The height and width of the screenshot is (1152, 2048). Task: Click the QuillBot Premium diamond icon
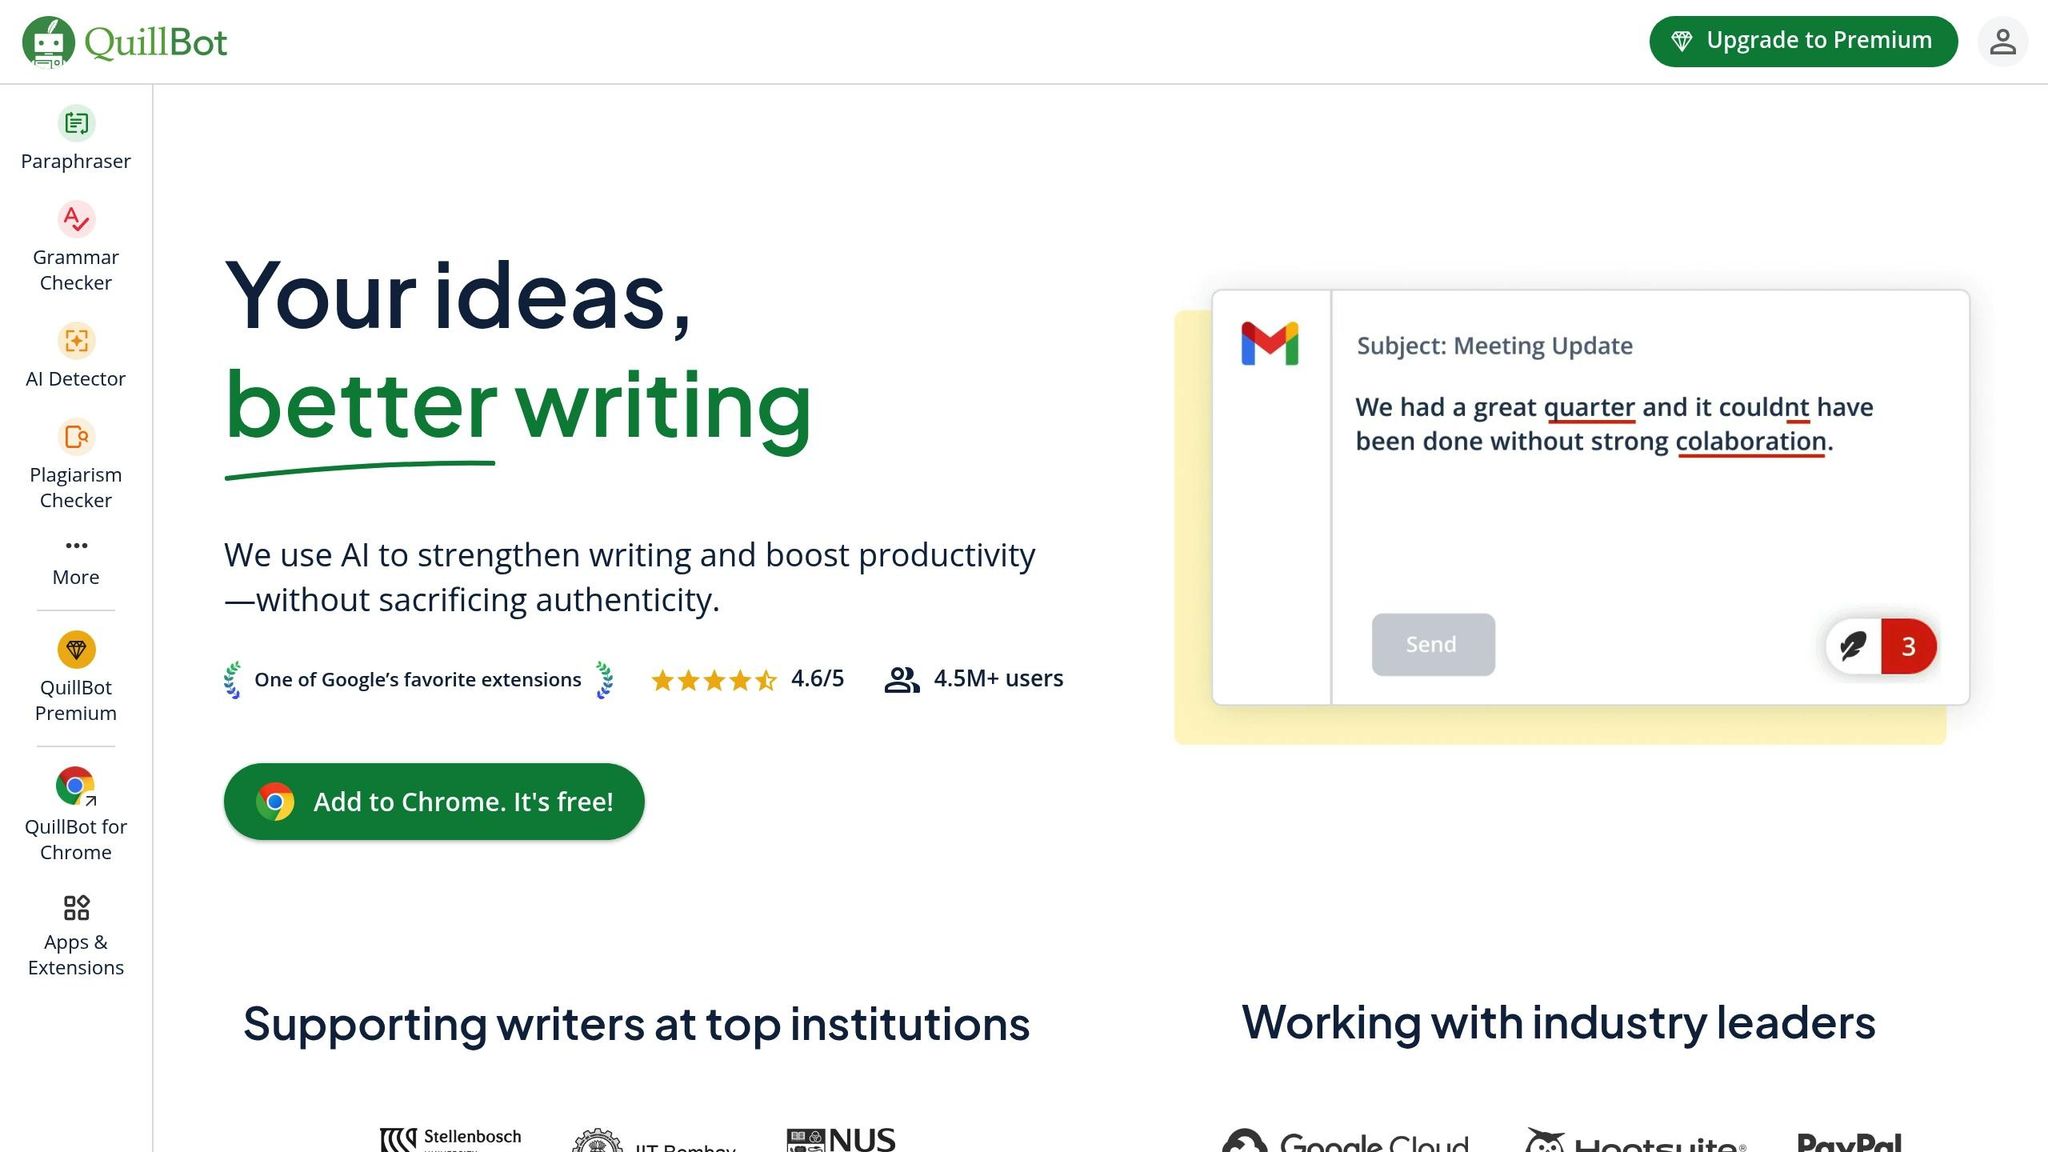tap(76, 650)
